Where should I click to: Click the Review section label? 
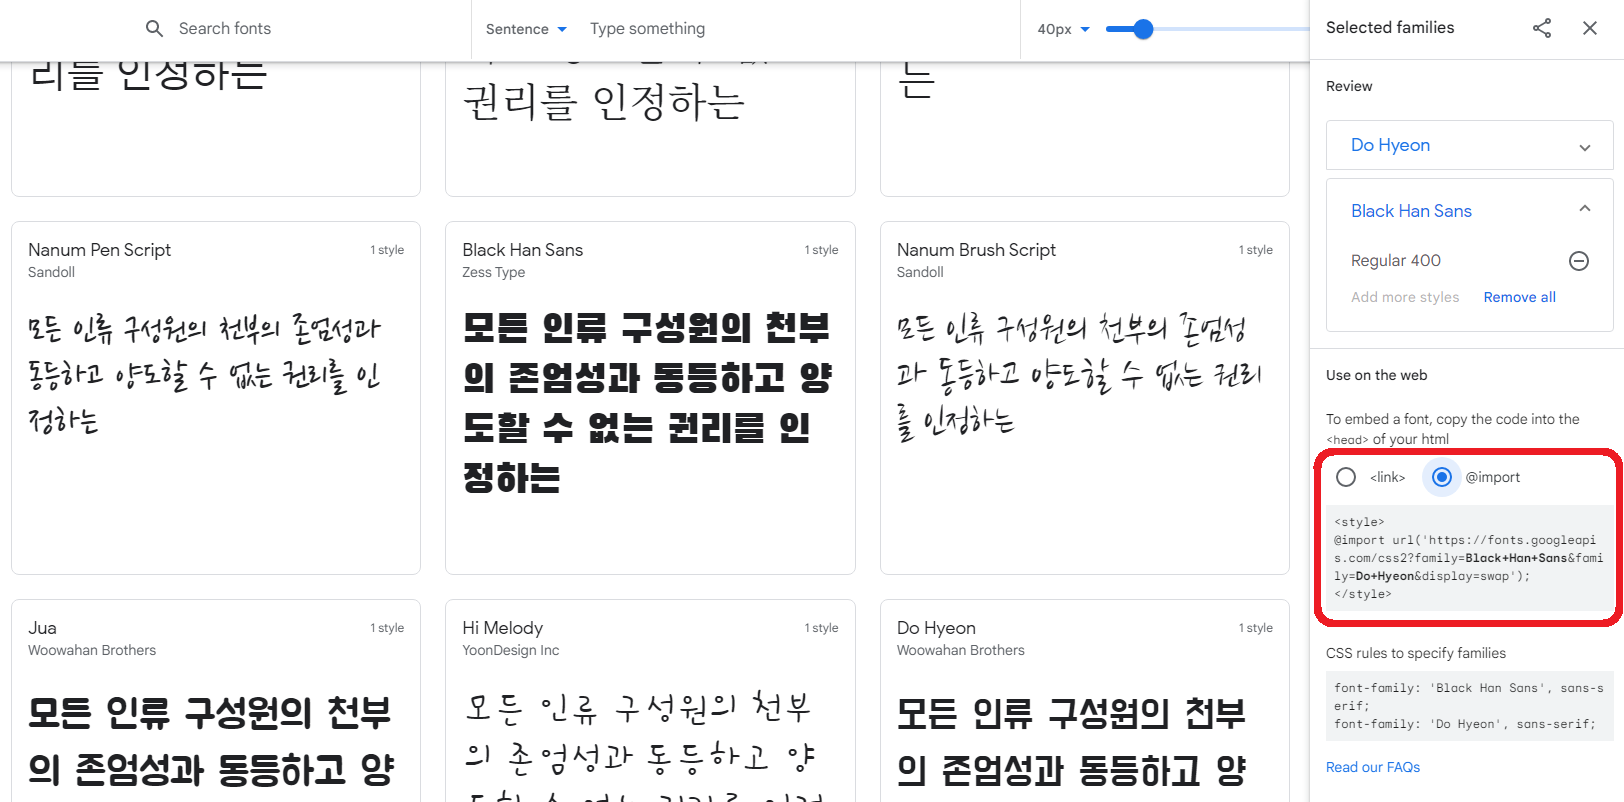click(x=1349, y=86)
